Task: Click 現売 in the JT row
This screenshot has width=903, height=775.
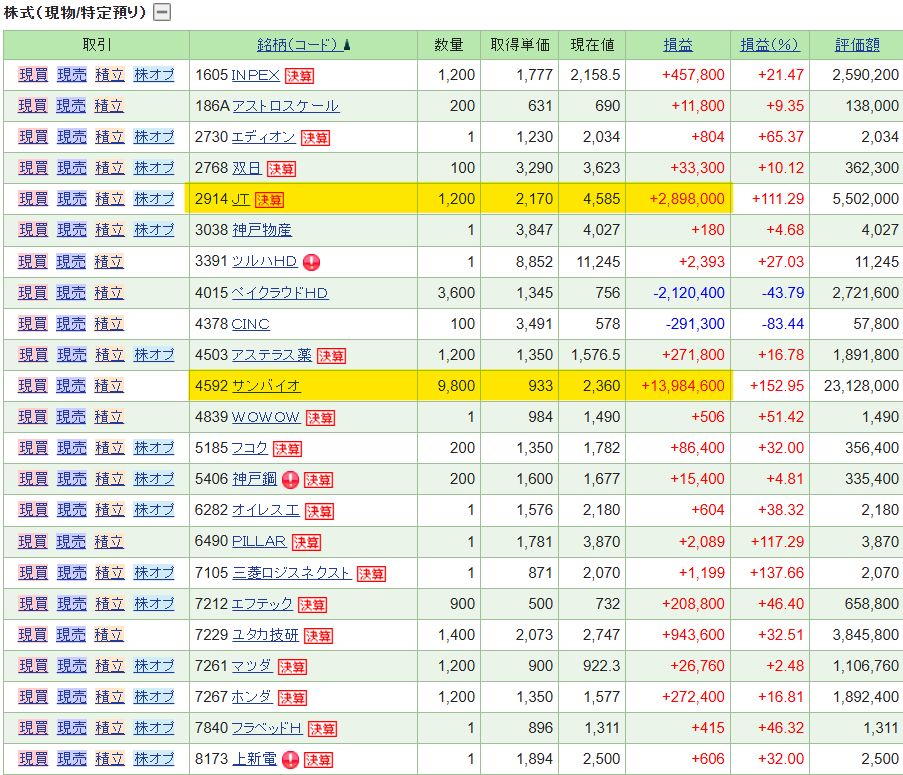Action: click(x=71, y=200)
